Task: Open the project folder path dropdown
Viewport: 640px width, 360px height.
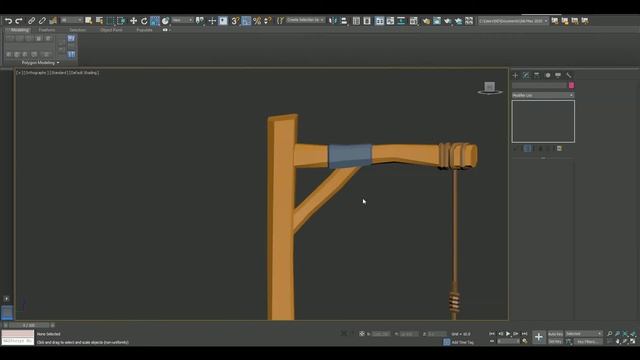Action: (513, 20)
